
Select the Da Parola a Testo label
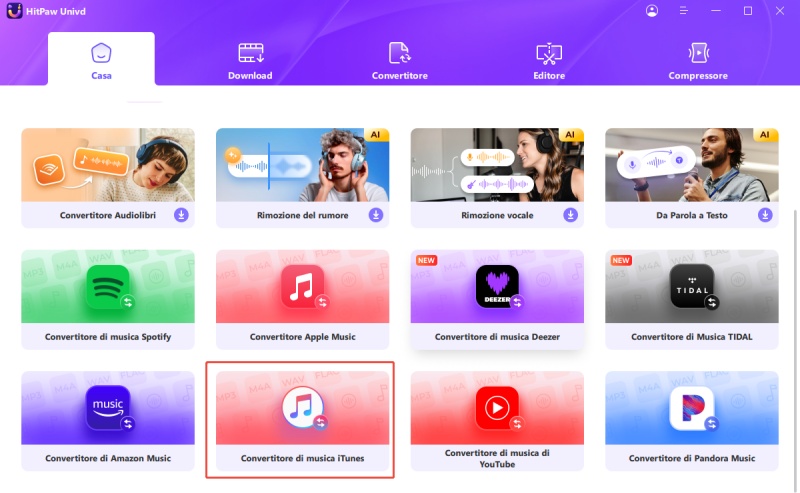click(x=692, y=215)
